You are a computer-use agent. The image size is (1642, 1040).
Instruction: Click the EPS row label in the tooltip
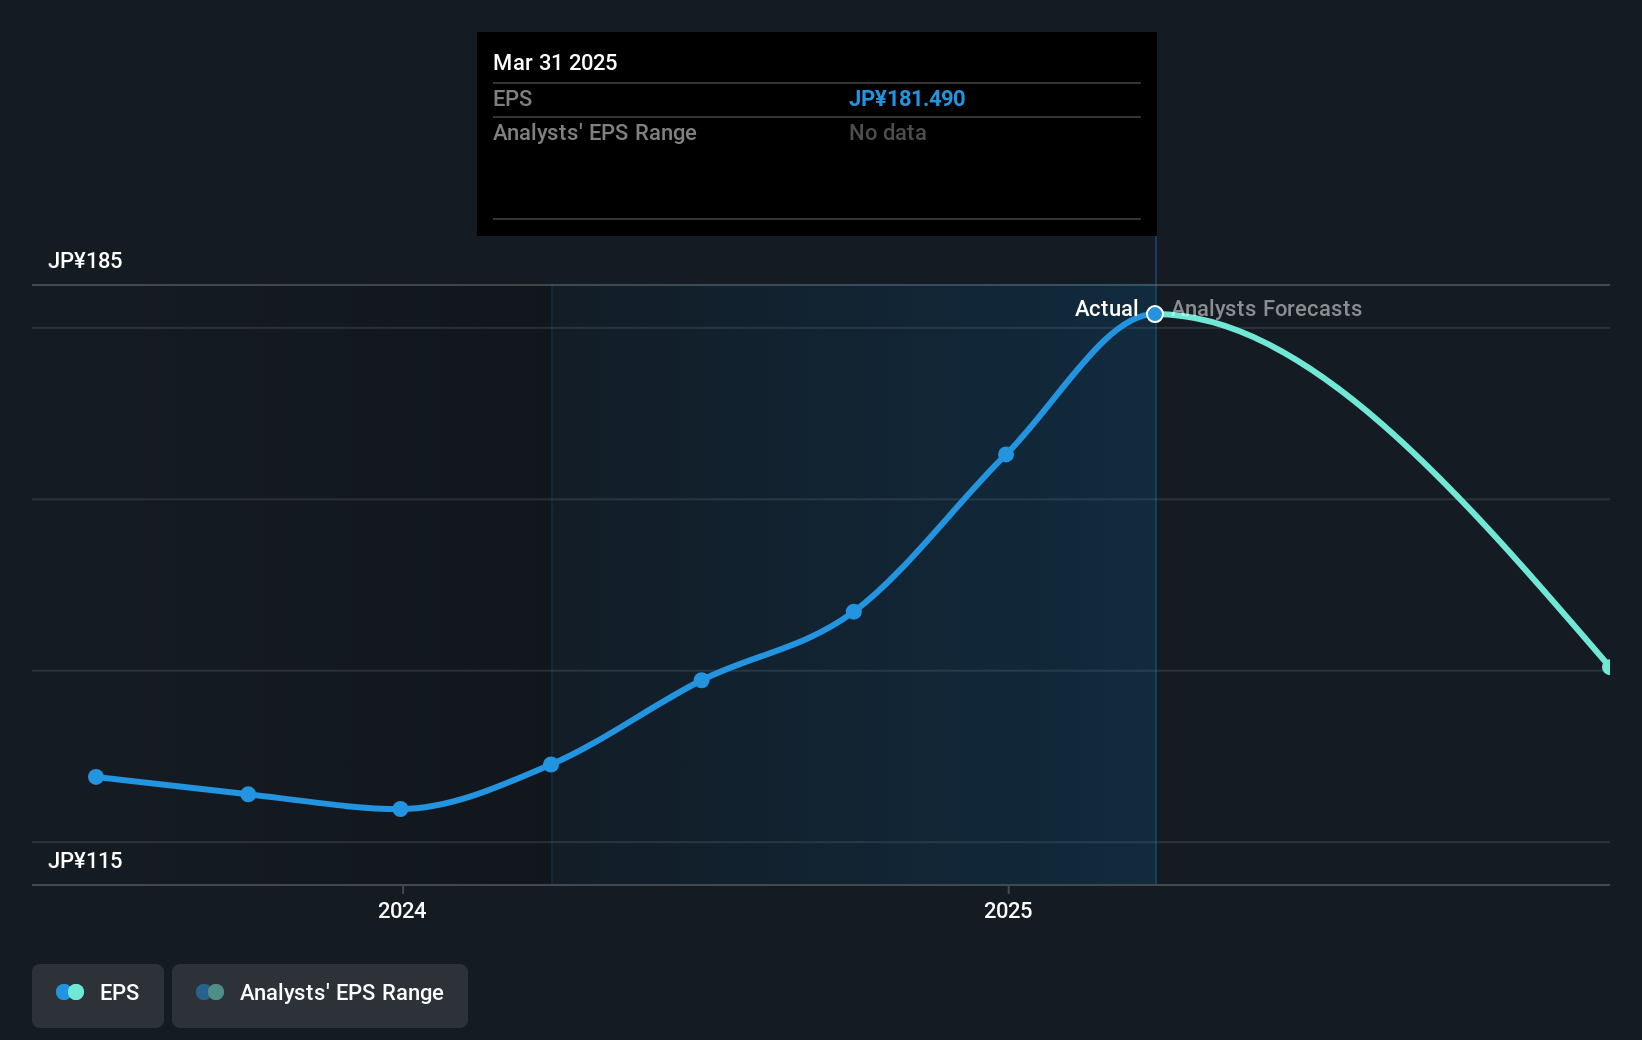(x=512, y=99)
